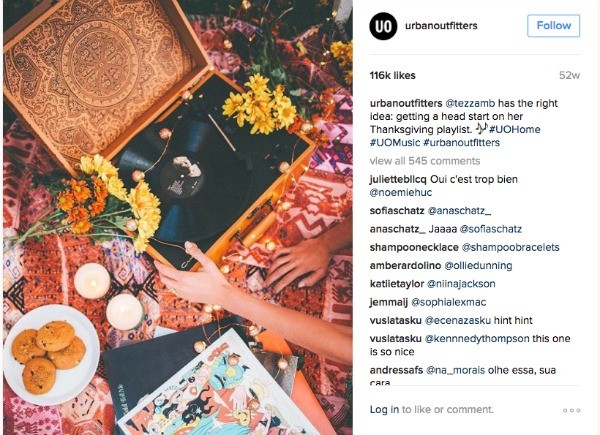
Task: Click the record player post photo
Action: 178,217
